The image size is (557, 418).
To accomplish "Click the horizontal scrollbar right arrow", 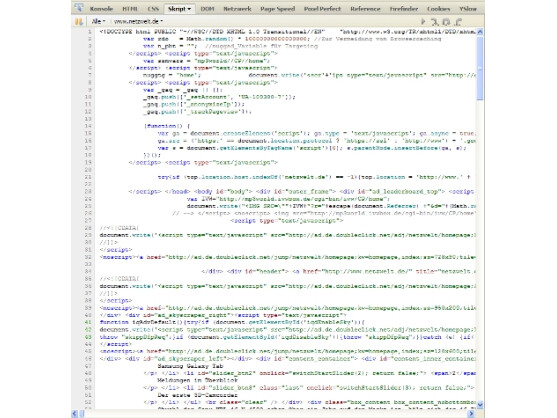I will click(471, 413).
